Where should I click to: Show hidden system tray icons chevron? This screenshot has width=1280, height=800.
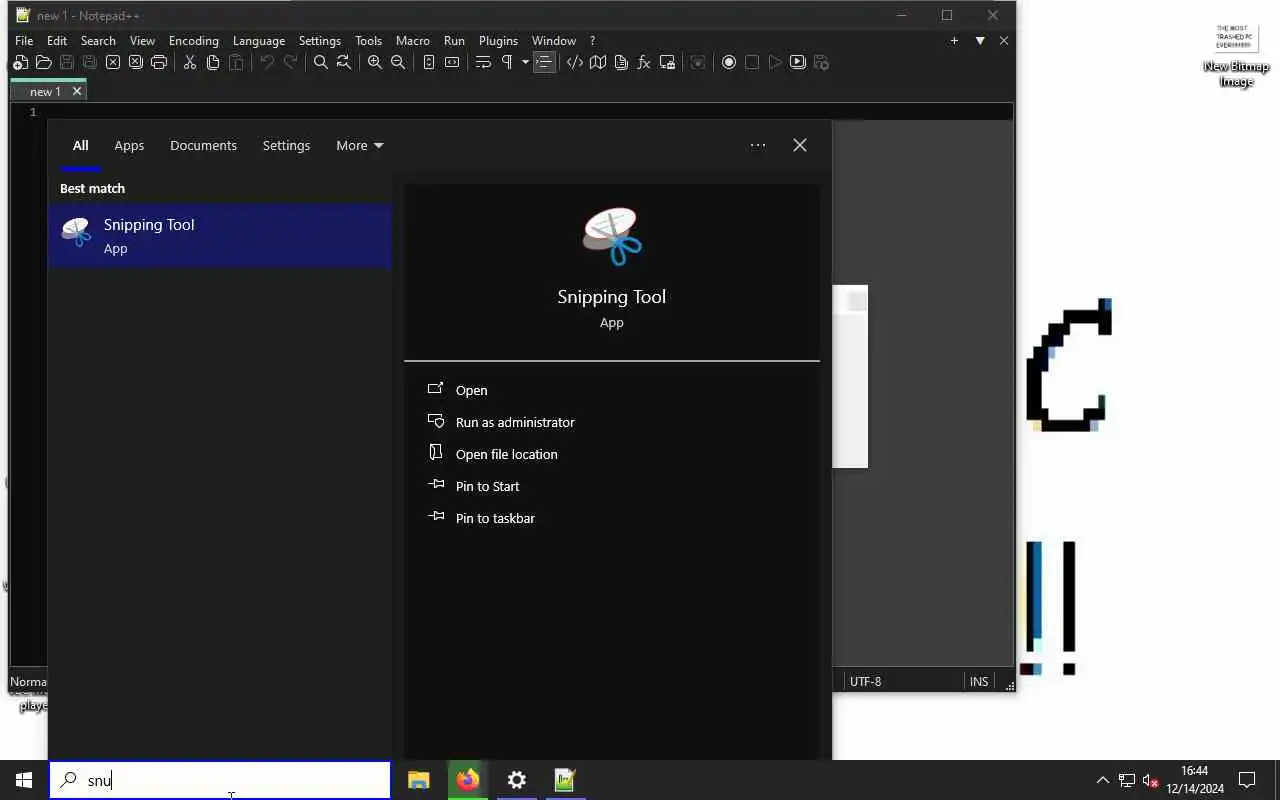pos(1102,780)
